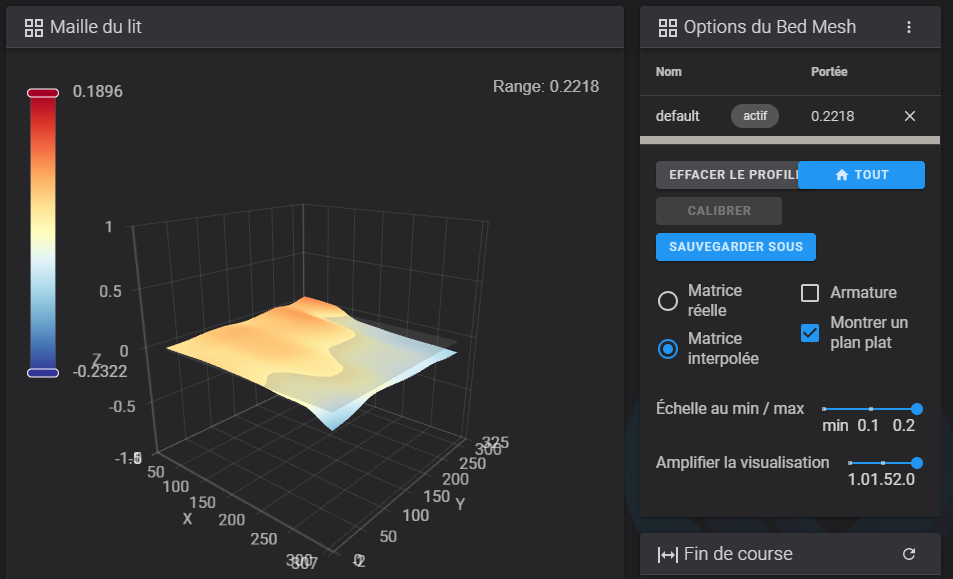Click the actif badge on default profile
The image size is (953, 579).
(755, 116)
